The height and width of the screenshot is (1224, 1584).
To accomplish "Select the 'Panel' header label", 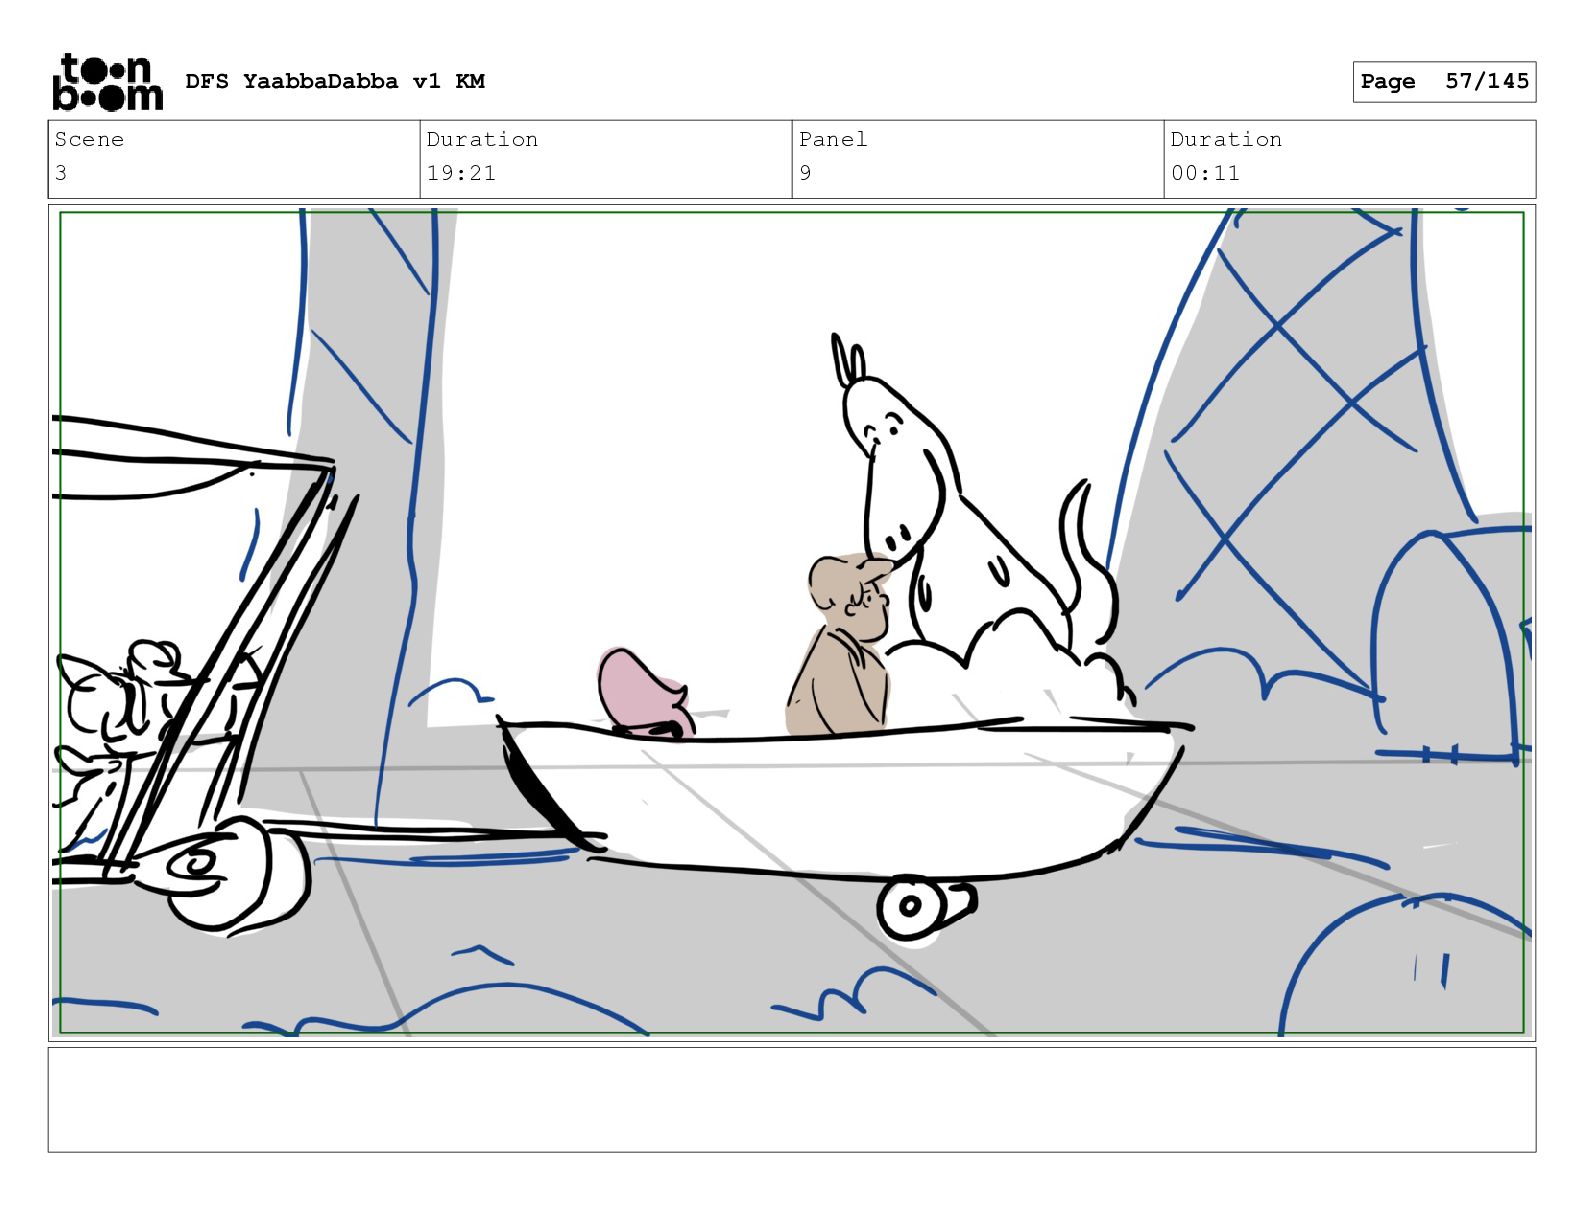I will 833,139.
